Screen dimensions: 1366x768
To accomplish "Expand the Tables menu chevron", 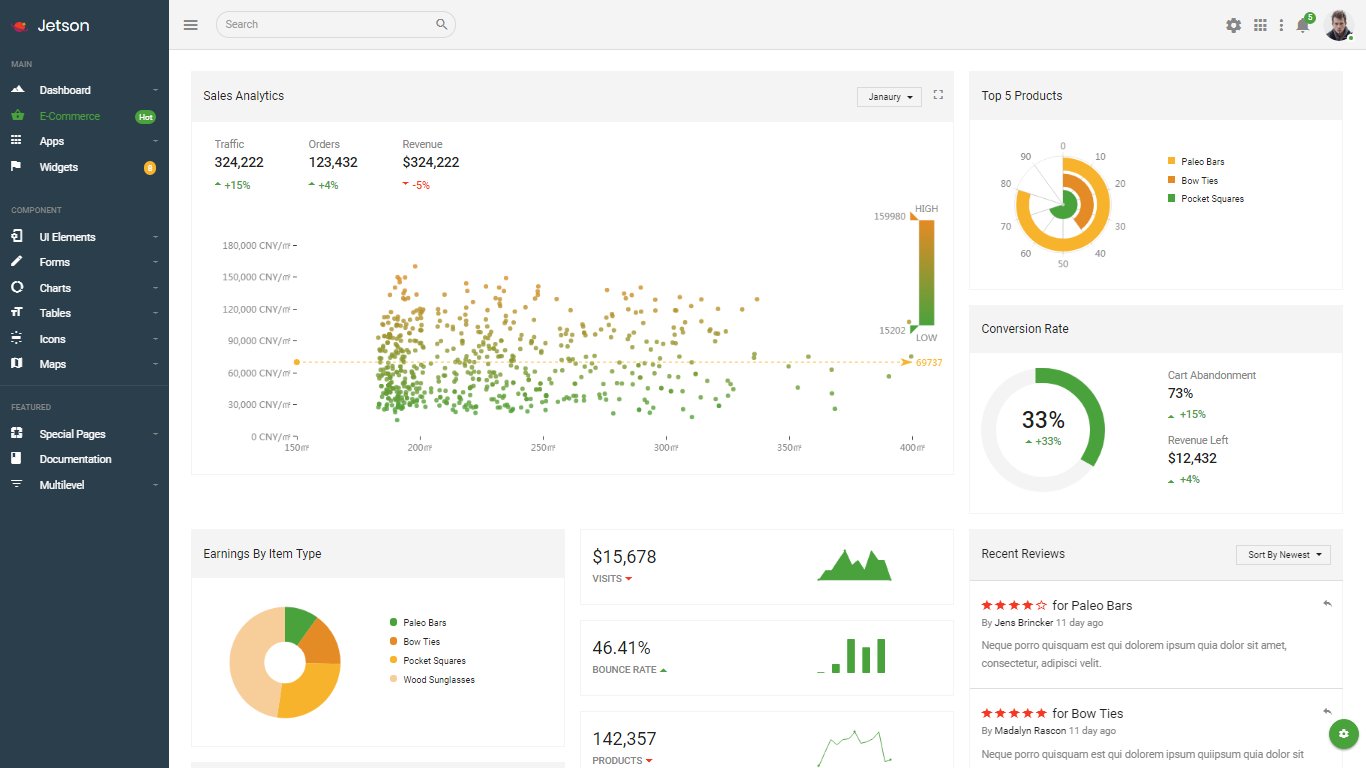I will (155, 313).
